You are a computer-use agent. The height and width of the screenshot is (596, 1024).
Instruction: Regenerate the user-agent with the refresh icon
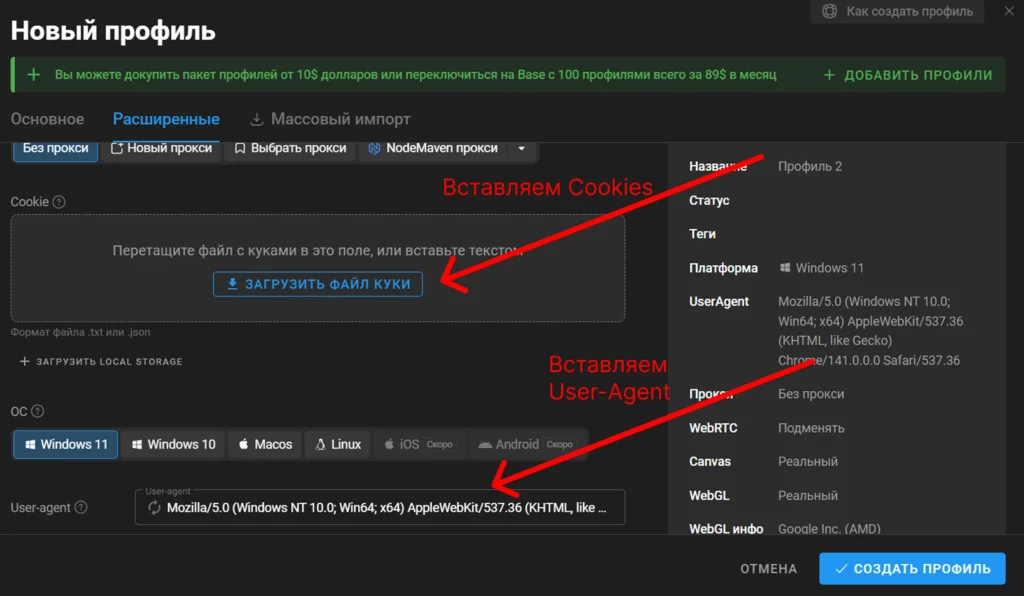tap(154, 508)
